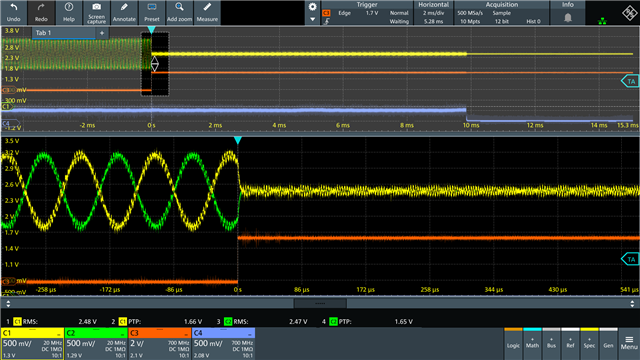
Task: Click the C3 marker in zoom window
Action: coord(8,281)
